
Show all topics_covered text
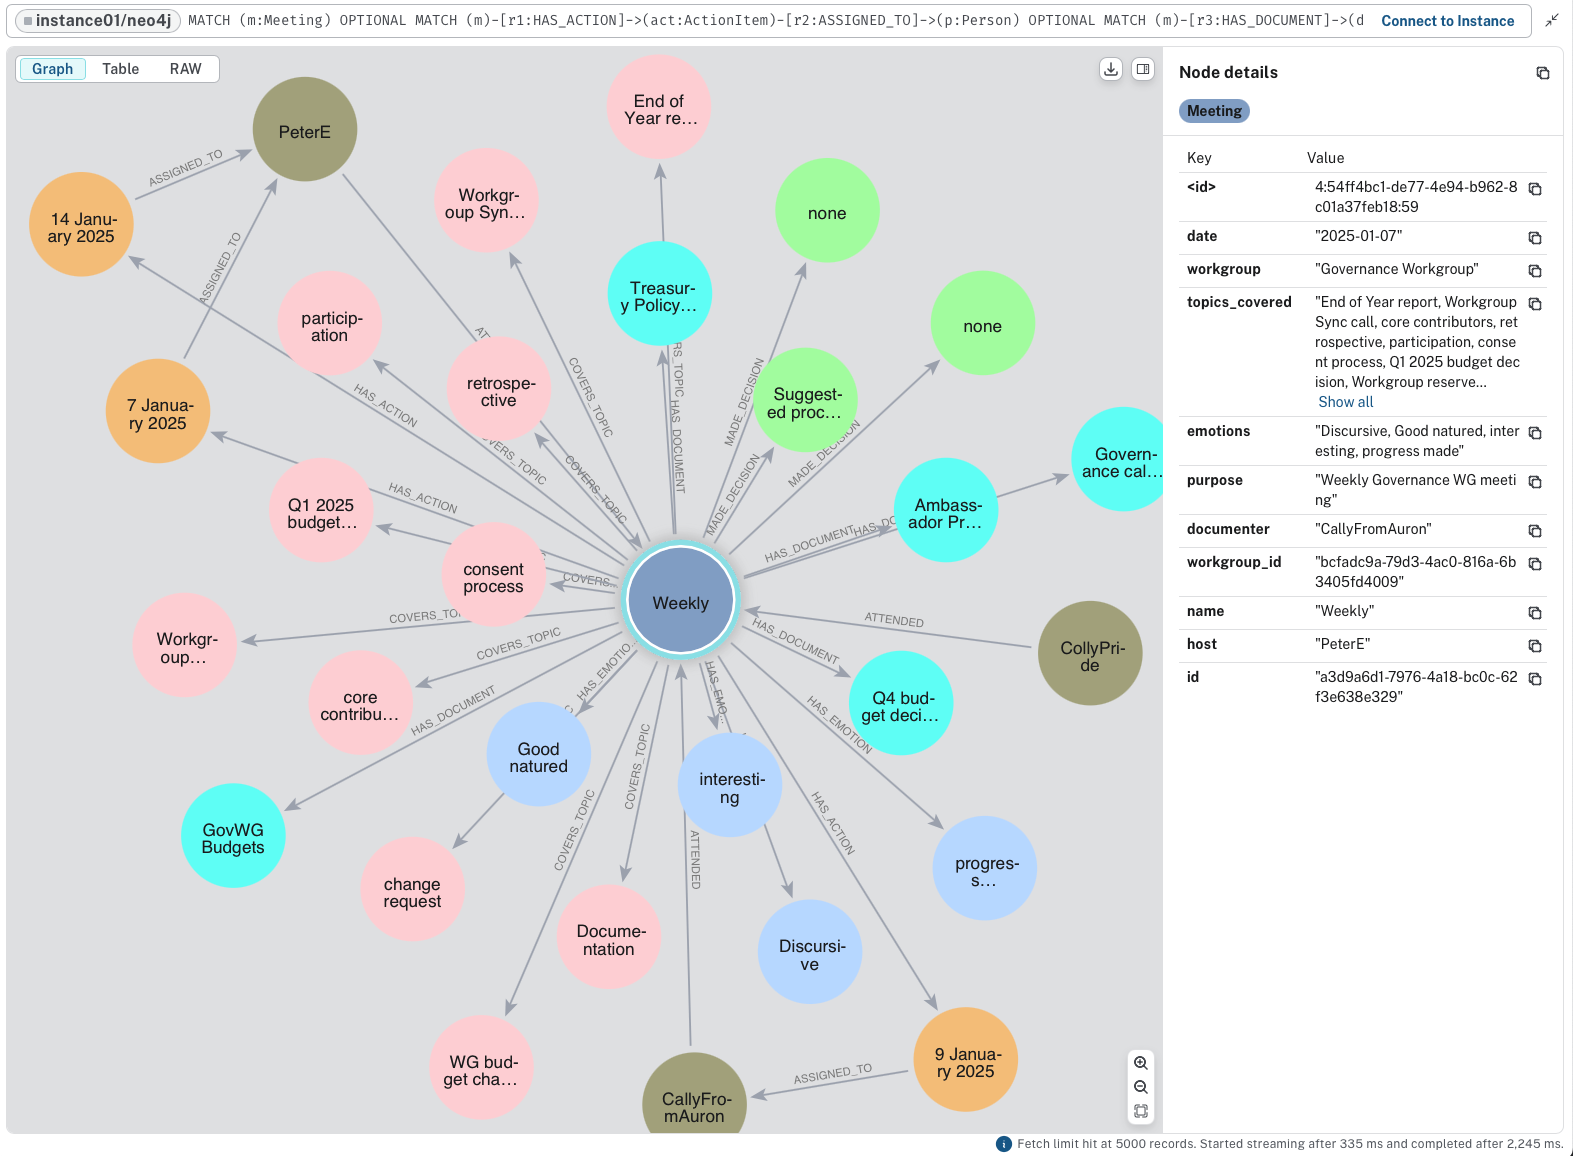(1345, 402)
